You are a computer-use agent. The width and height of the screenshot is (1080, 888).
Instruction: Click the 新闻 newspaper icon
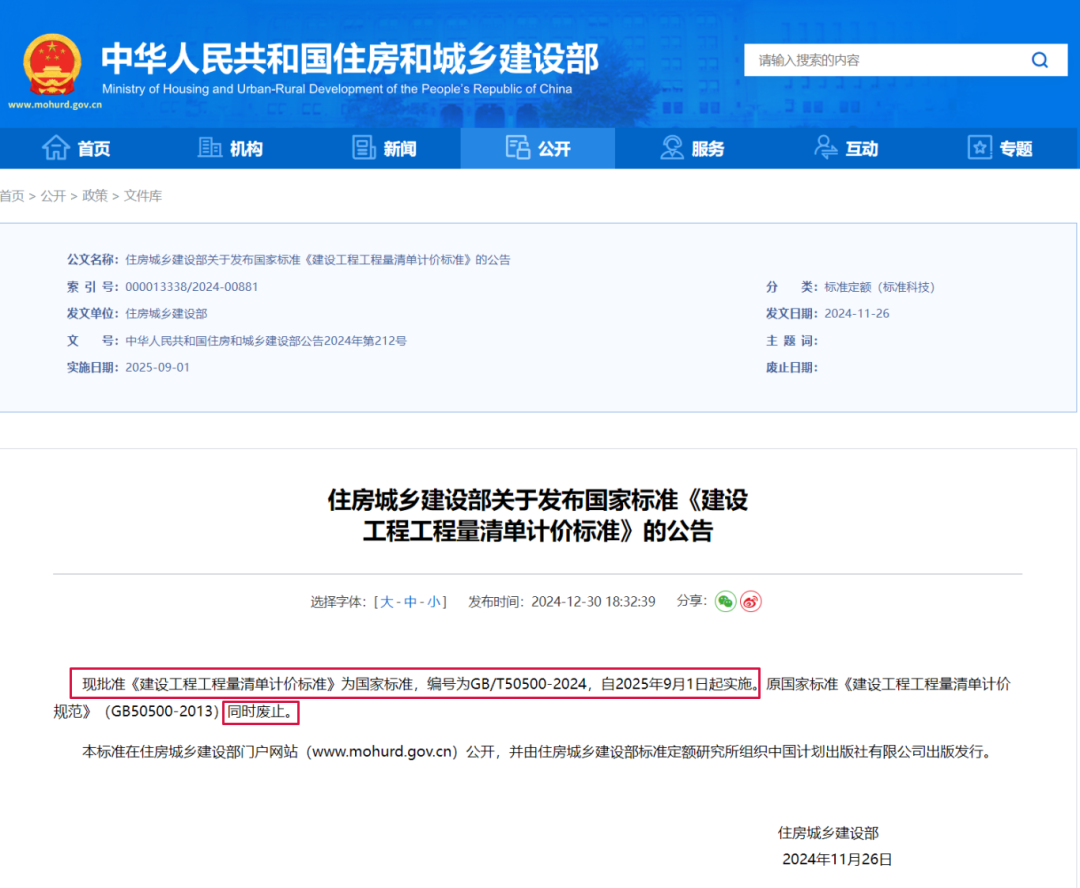364,148
